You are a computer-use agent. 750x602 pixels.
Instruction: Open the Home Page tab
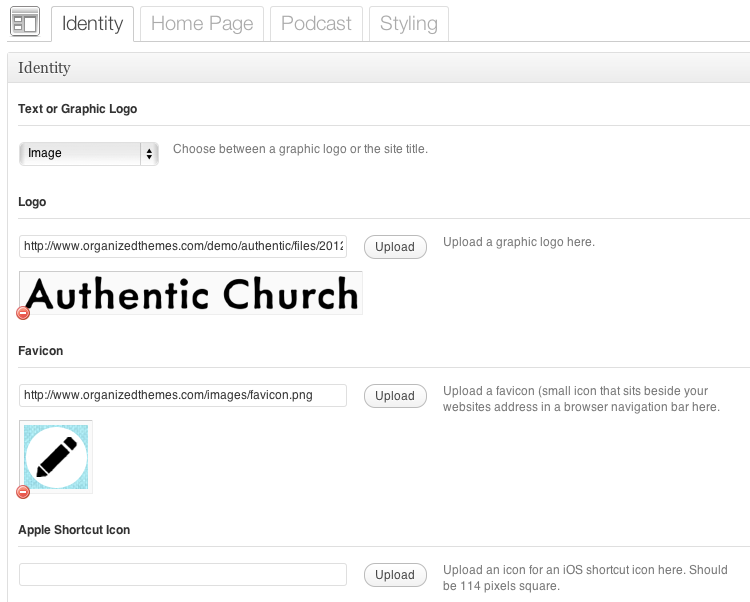pos(202,24)
